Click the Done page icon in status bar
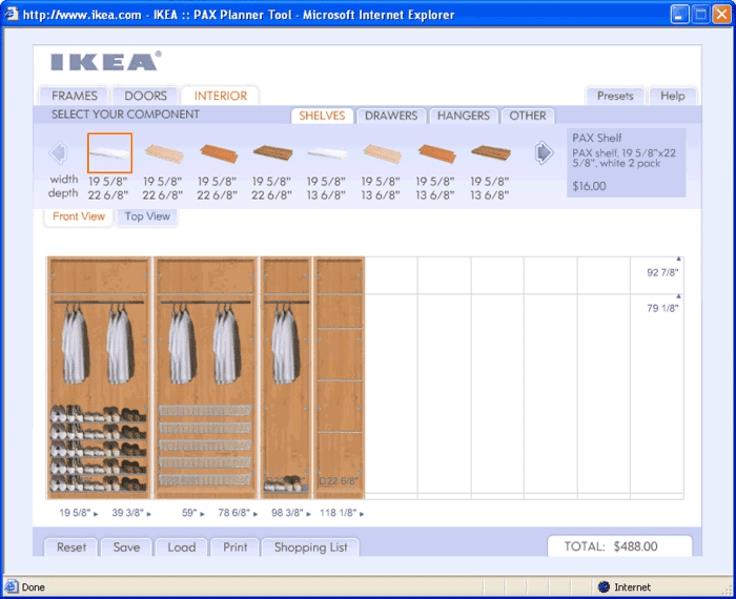Screen dimensions: 736x599 tap(11, 587)
